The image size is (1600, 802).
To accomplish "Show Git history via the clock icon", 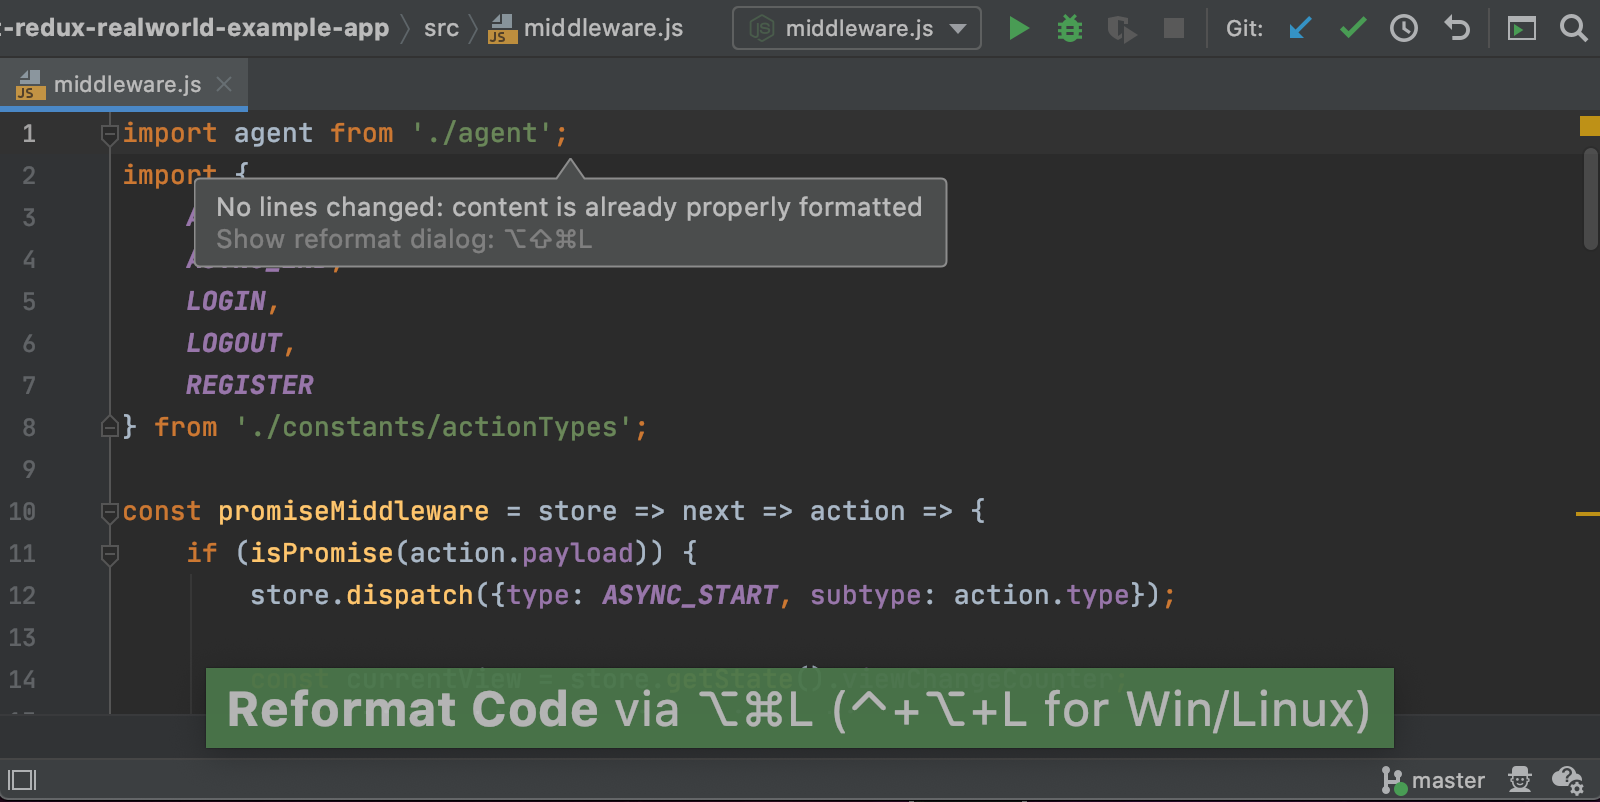I will click(1404, 28).
